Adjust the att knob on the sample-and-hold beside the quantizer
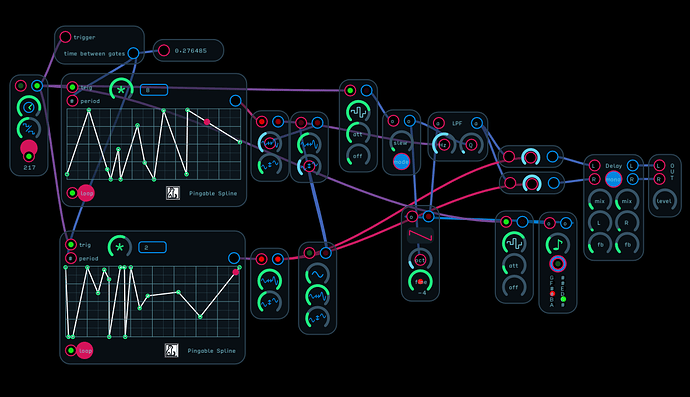Image resolution: width=690 pixels, height=397 pixels. coord(514,265)
